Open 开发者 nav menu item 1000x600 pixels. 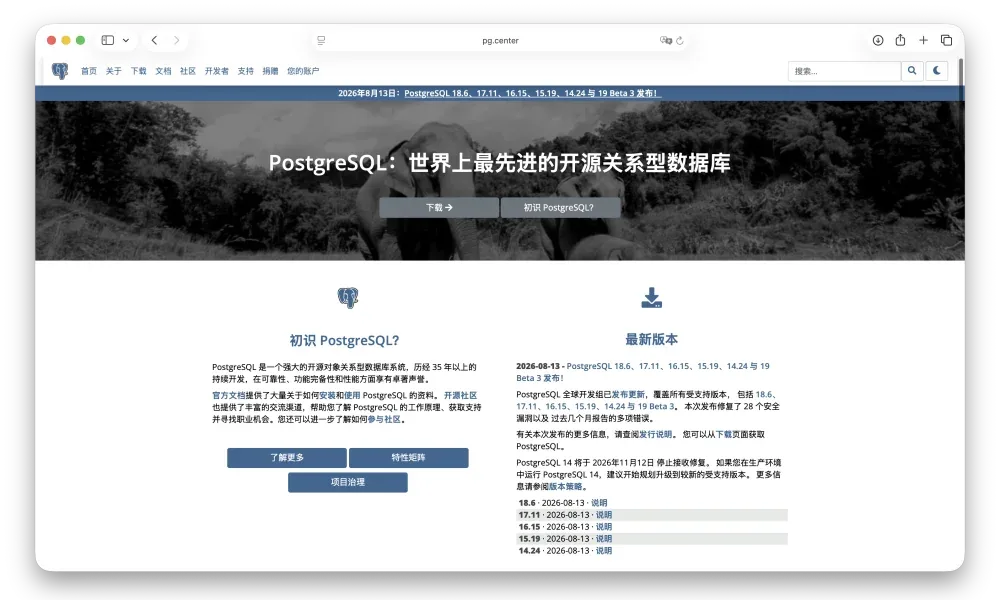coord(217,71)
